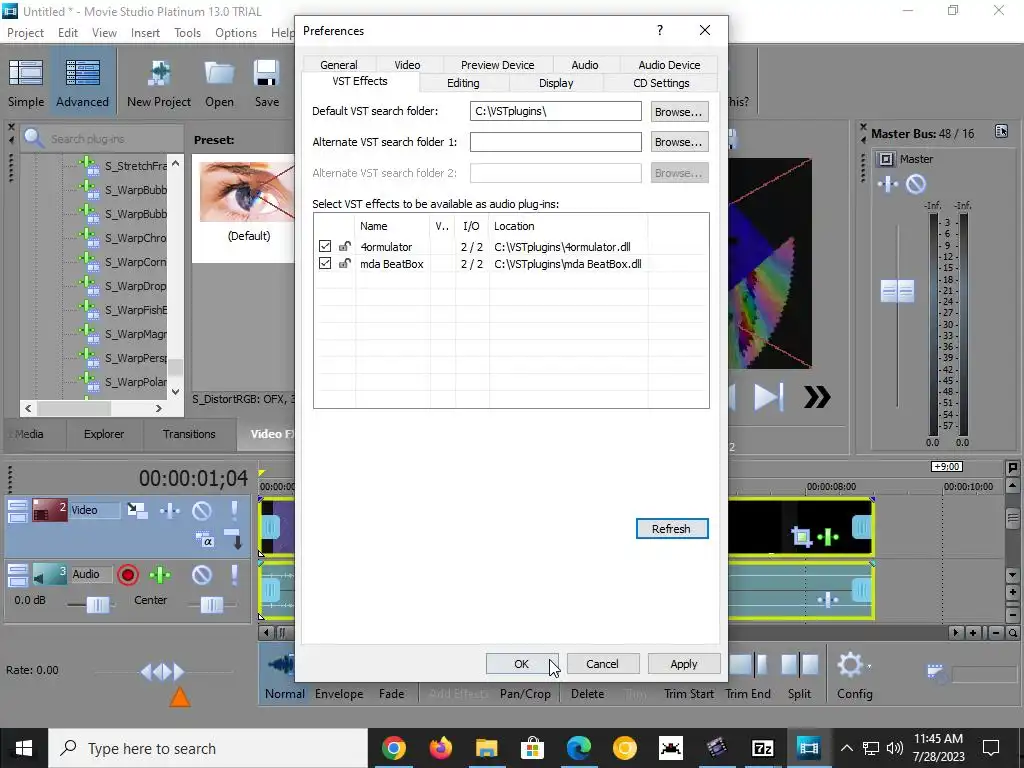Switch to the CD Settings tab

[661, 83]
